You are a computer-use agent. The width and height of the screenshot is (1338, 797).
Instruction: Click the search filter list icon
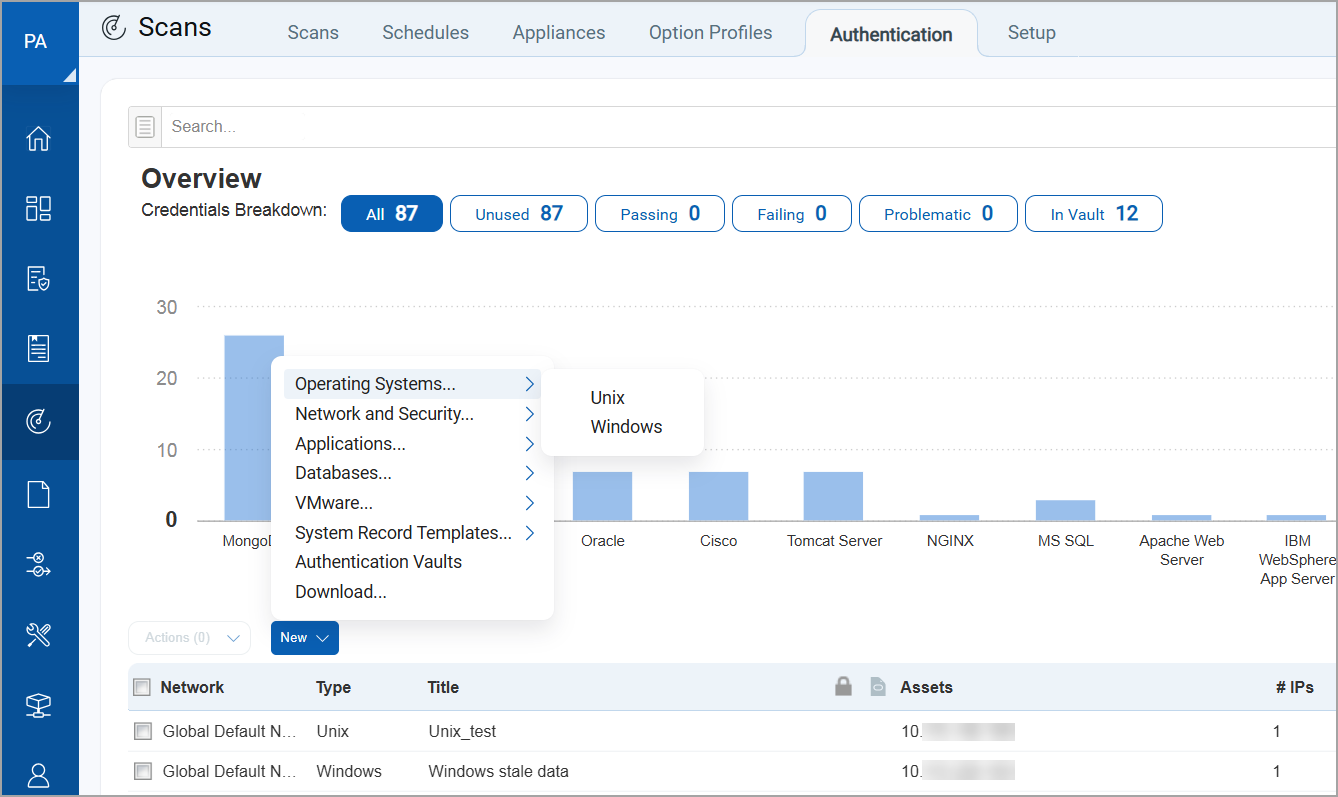click(x=145, y=127)
